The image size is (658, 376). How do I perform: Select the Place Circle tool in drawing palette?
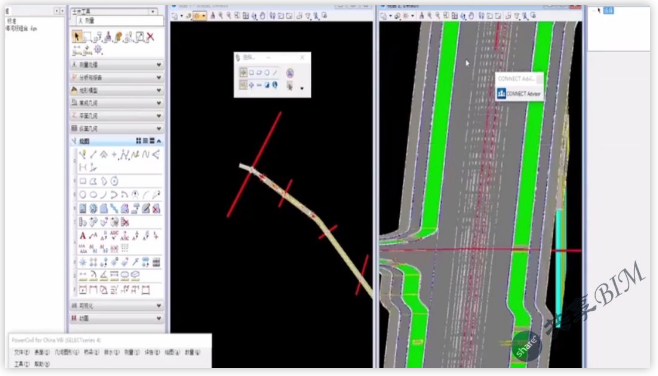click(83, 195)
